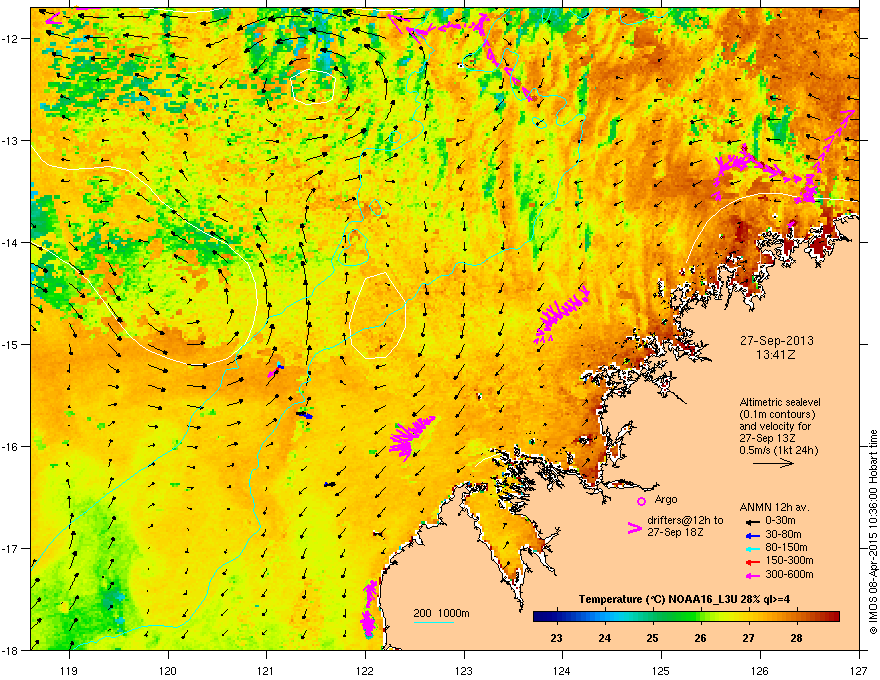Click the longitude axis label "127"
The height and width of the screenshot is (680, 880).
tap(859, 671)
